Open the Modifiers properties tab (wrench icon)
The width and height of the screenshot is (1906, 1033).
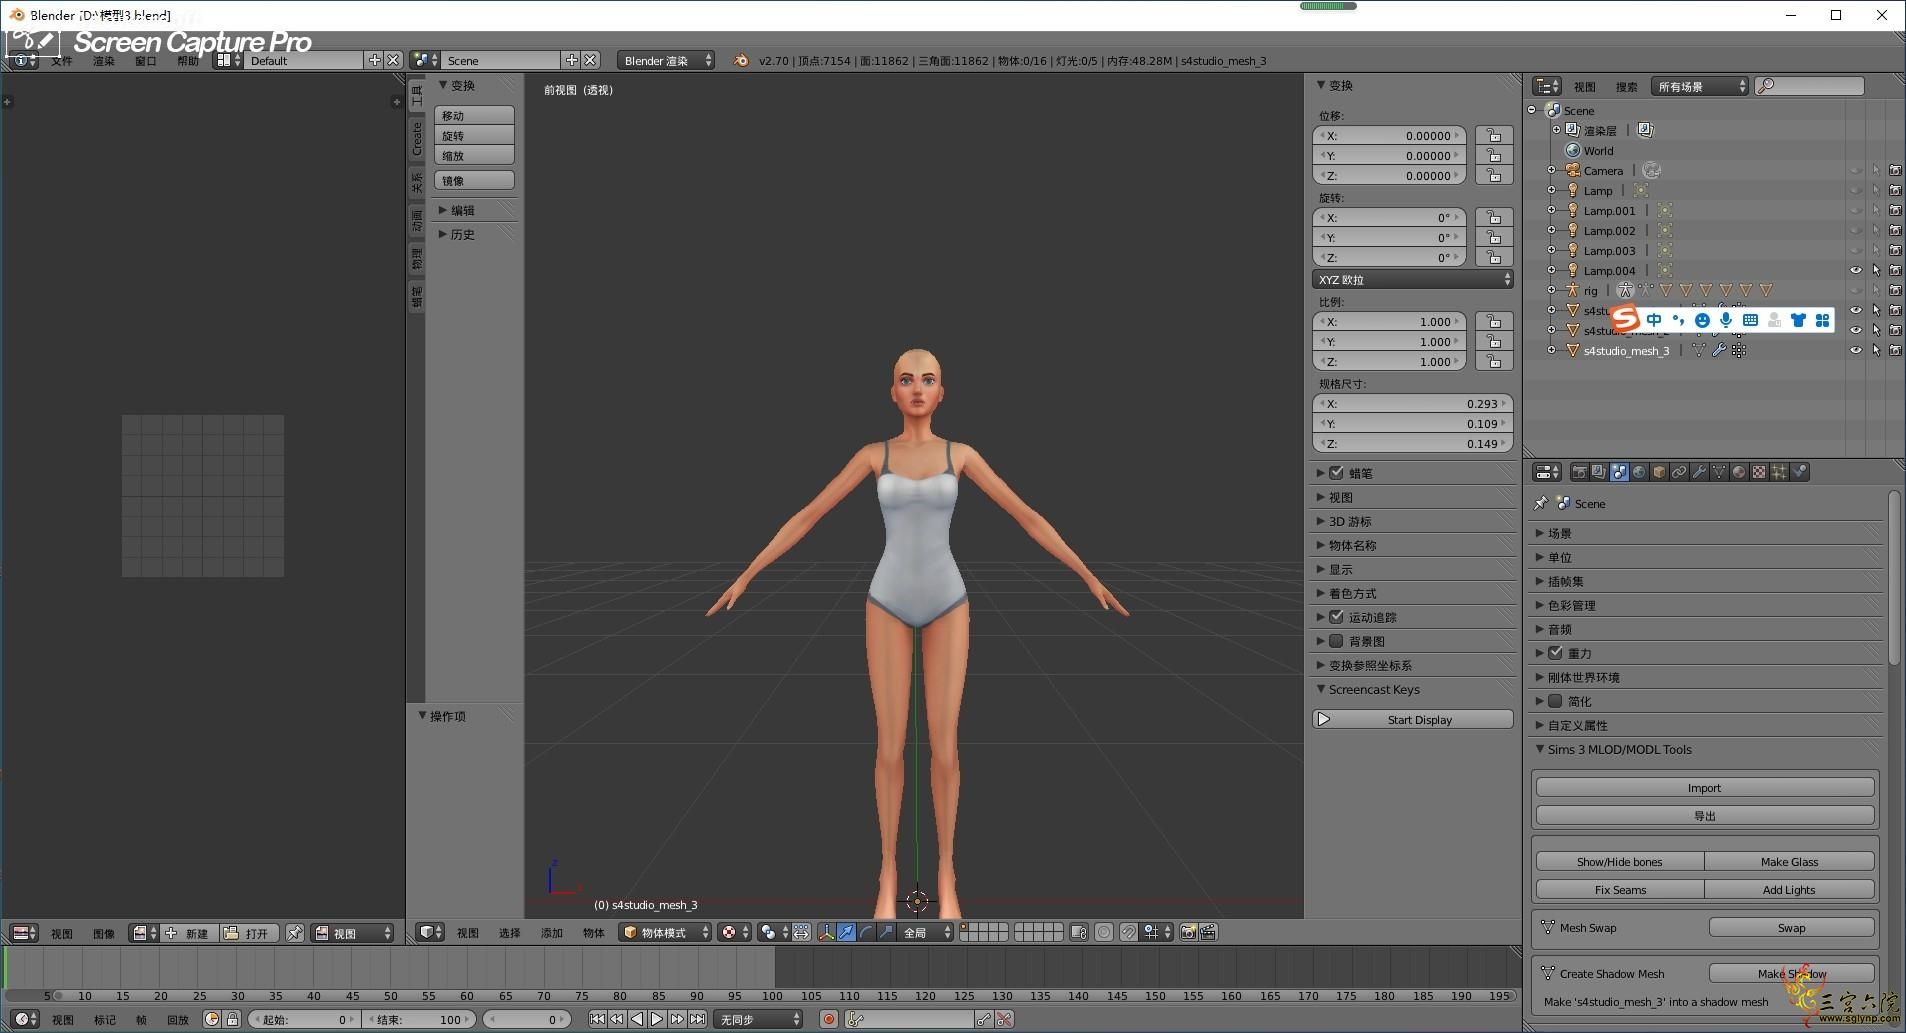point(1699,472)
